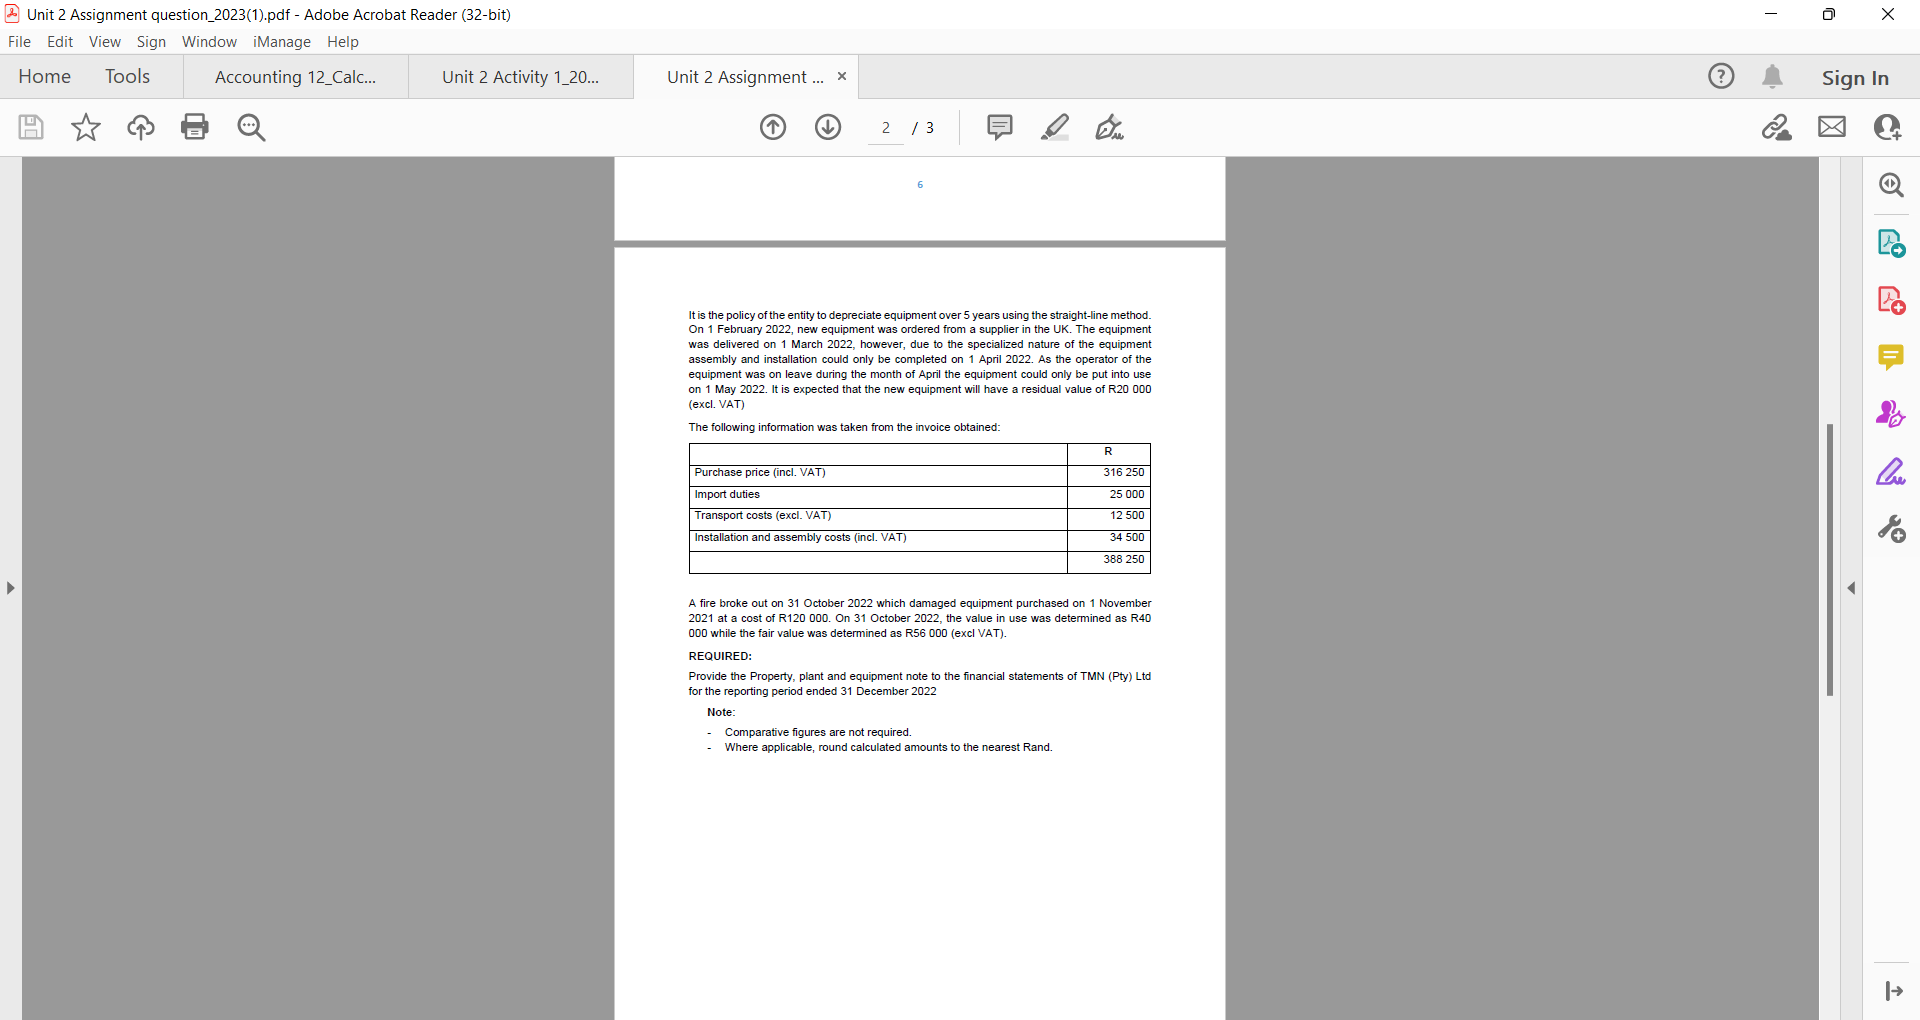Edit the page number field
The height and width of the screenshot is (1020, 1920).
tap(886, 128)
